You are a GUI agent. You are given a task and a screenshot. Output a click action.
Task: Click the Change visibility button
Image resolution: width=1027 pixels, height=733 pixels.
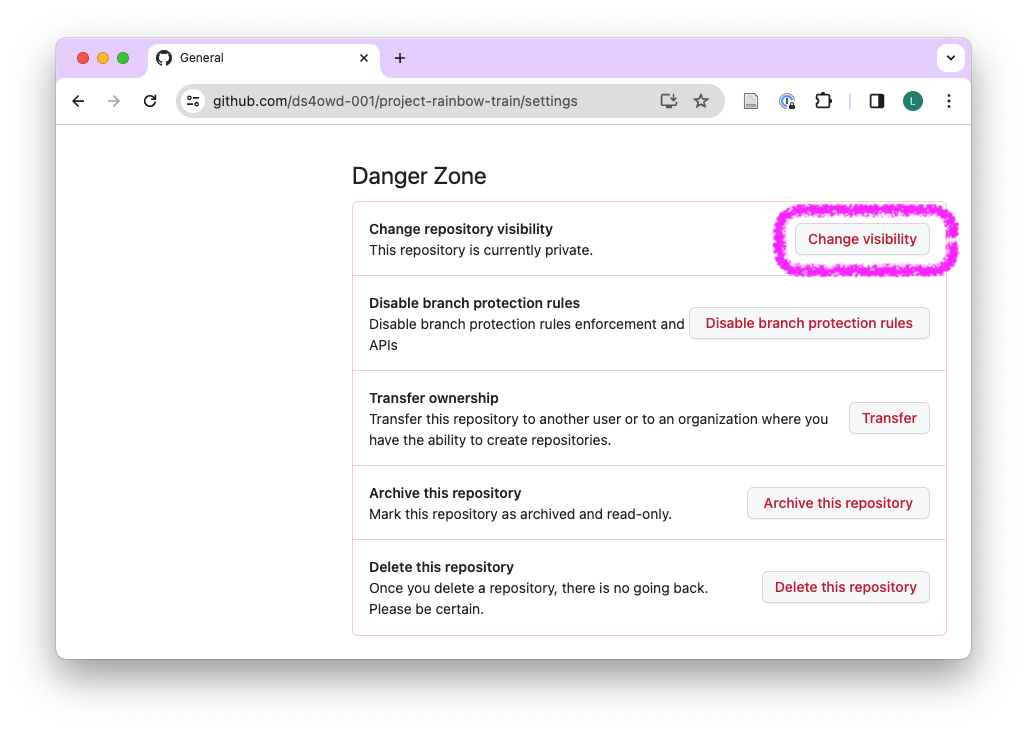(861, 239)
